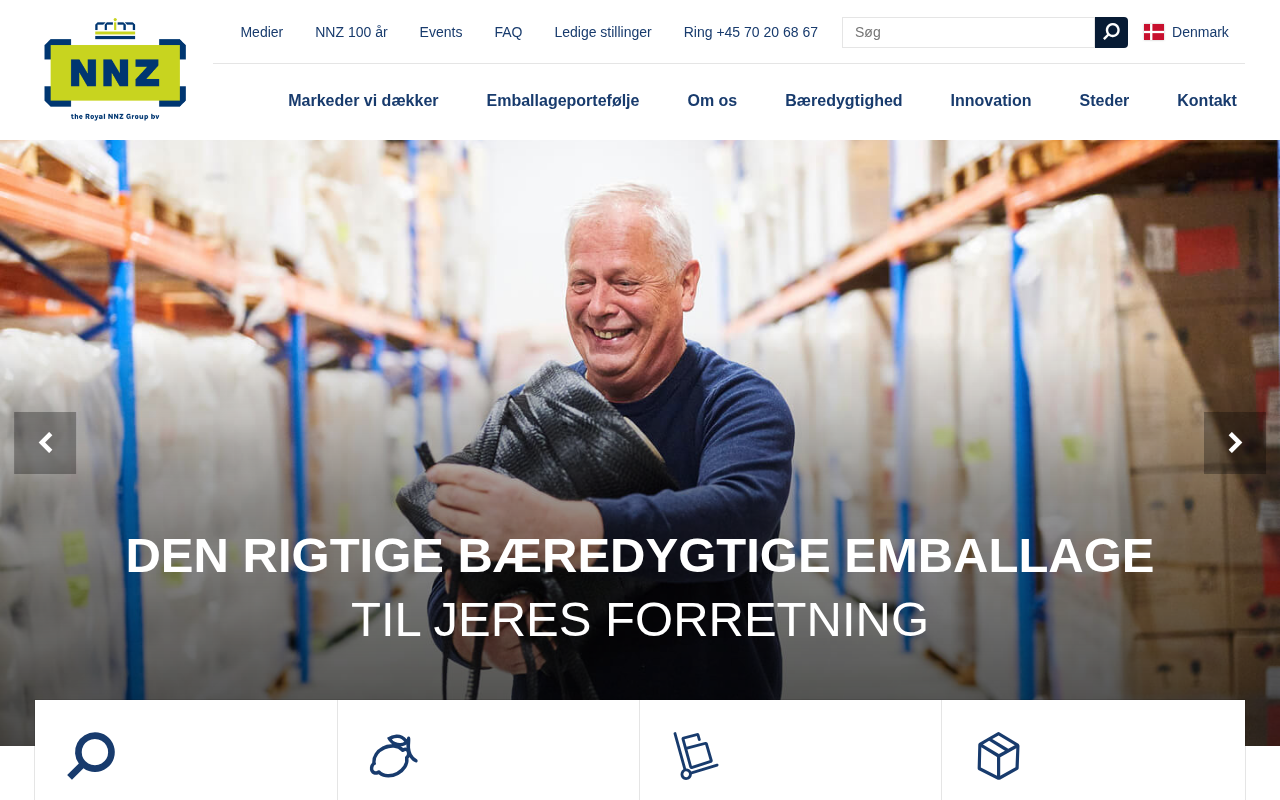Go to the previous slide arrow
1280x800 pixels.
(x=45, y=443)
